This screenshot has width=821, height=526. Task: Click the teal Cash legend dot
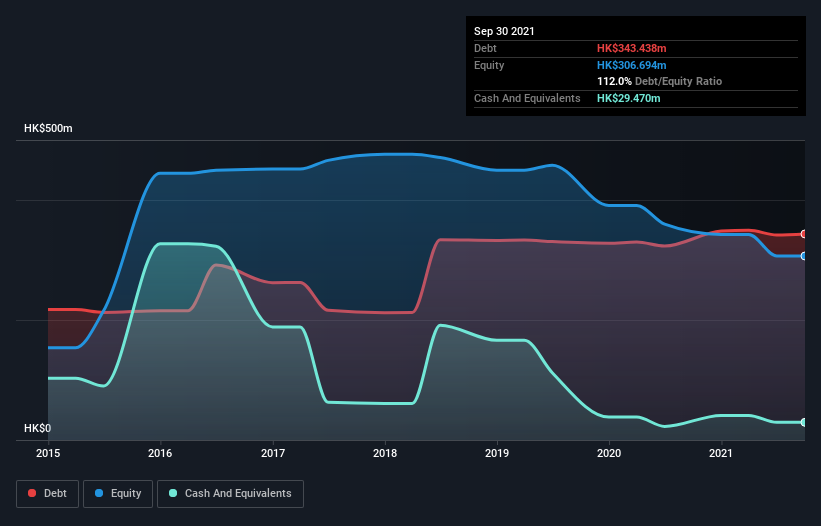173,493
